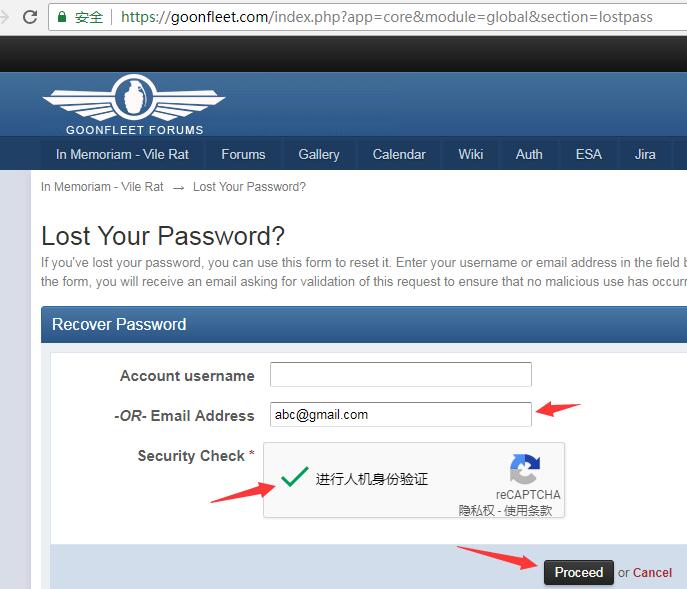Screen dimensions: 687x589
Task: Click the green secure padlock icon
Action: coord(62,17)
